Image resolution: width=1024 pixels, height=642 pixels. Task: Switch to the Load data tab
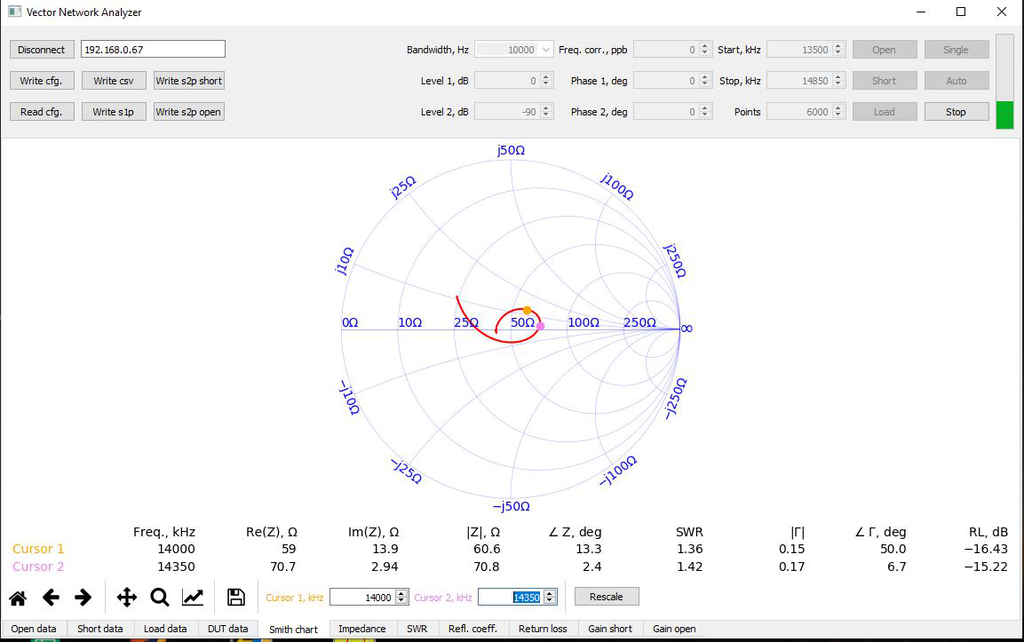pos(165,629)
